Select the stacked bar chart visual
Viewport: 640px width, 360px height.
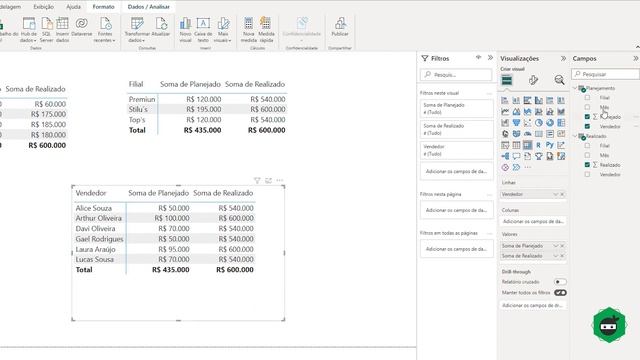(505, 100)
